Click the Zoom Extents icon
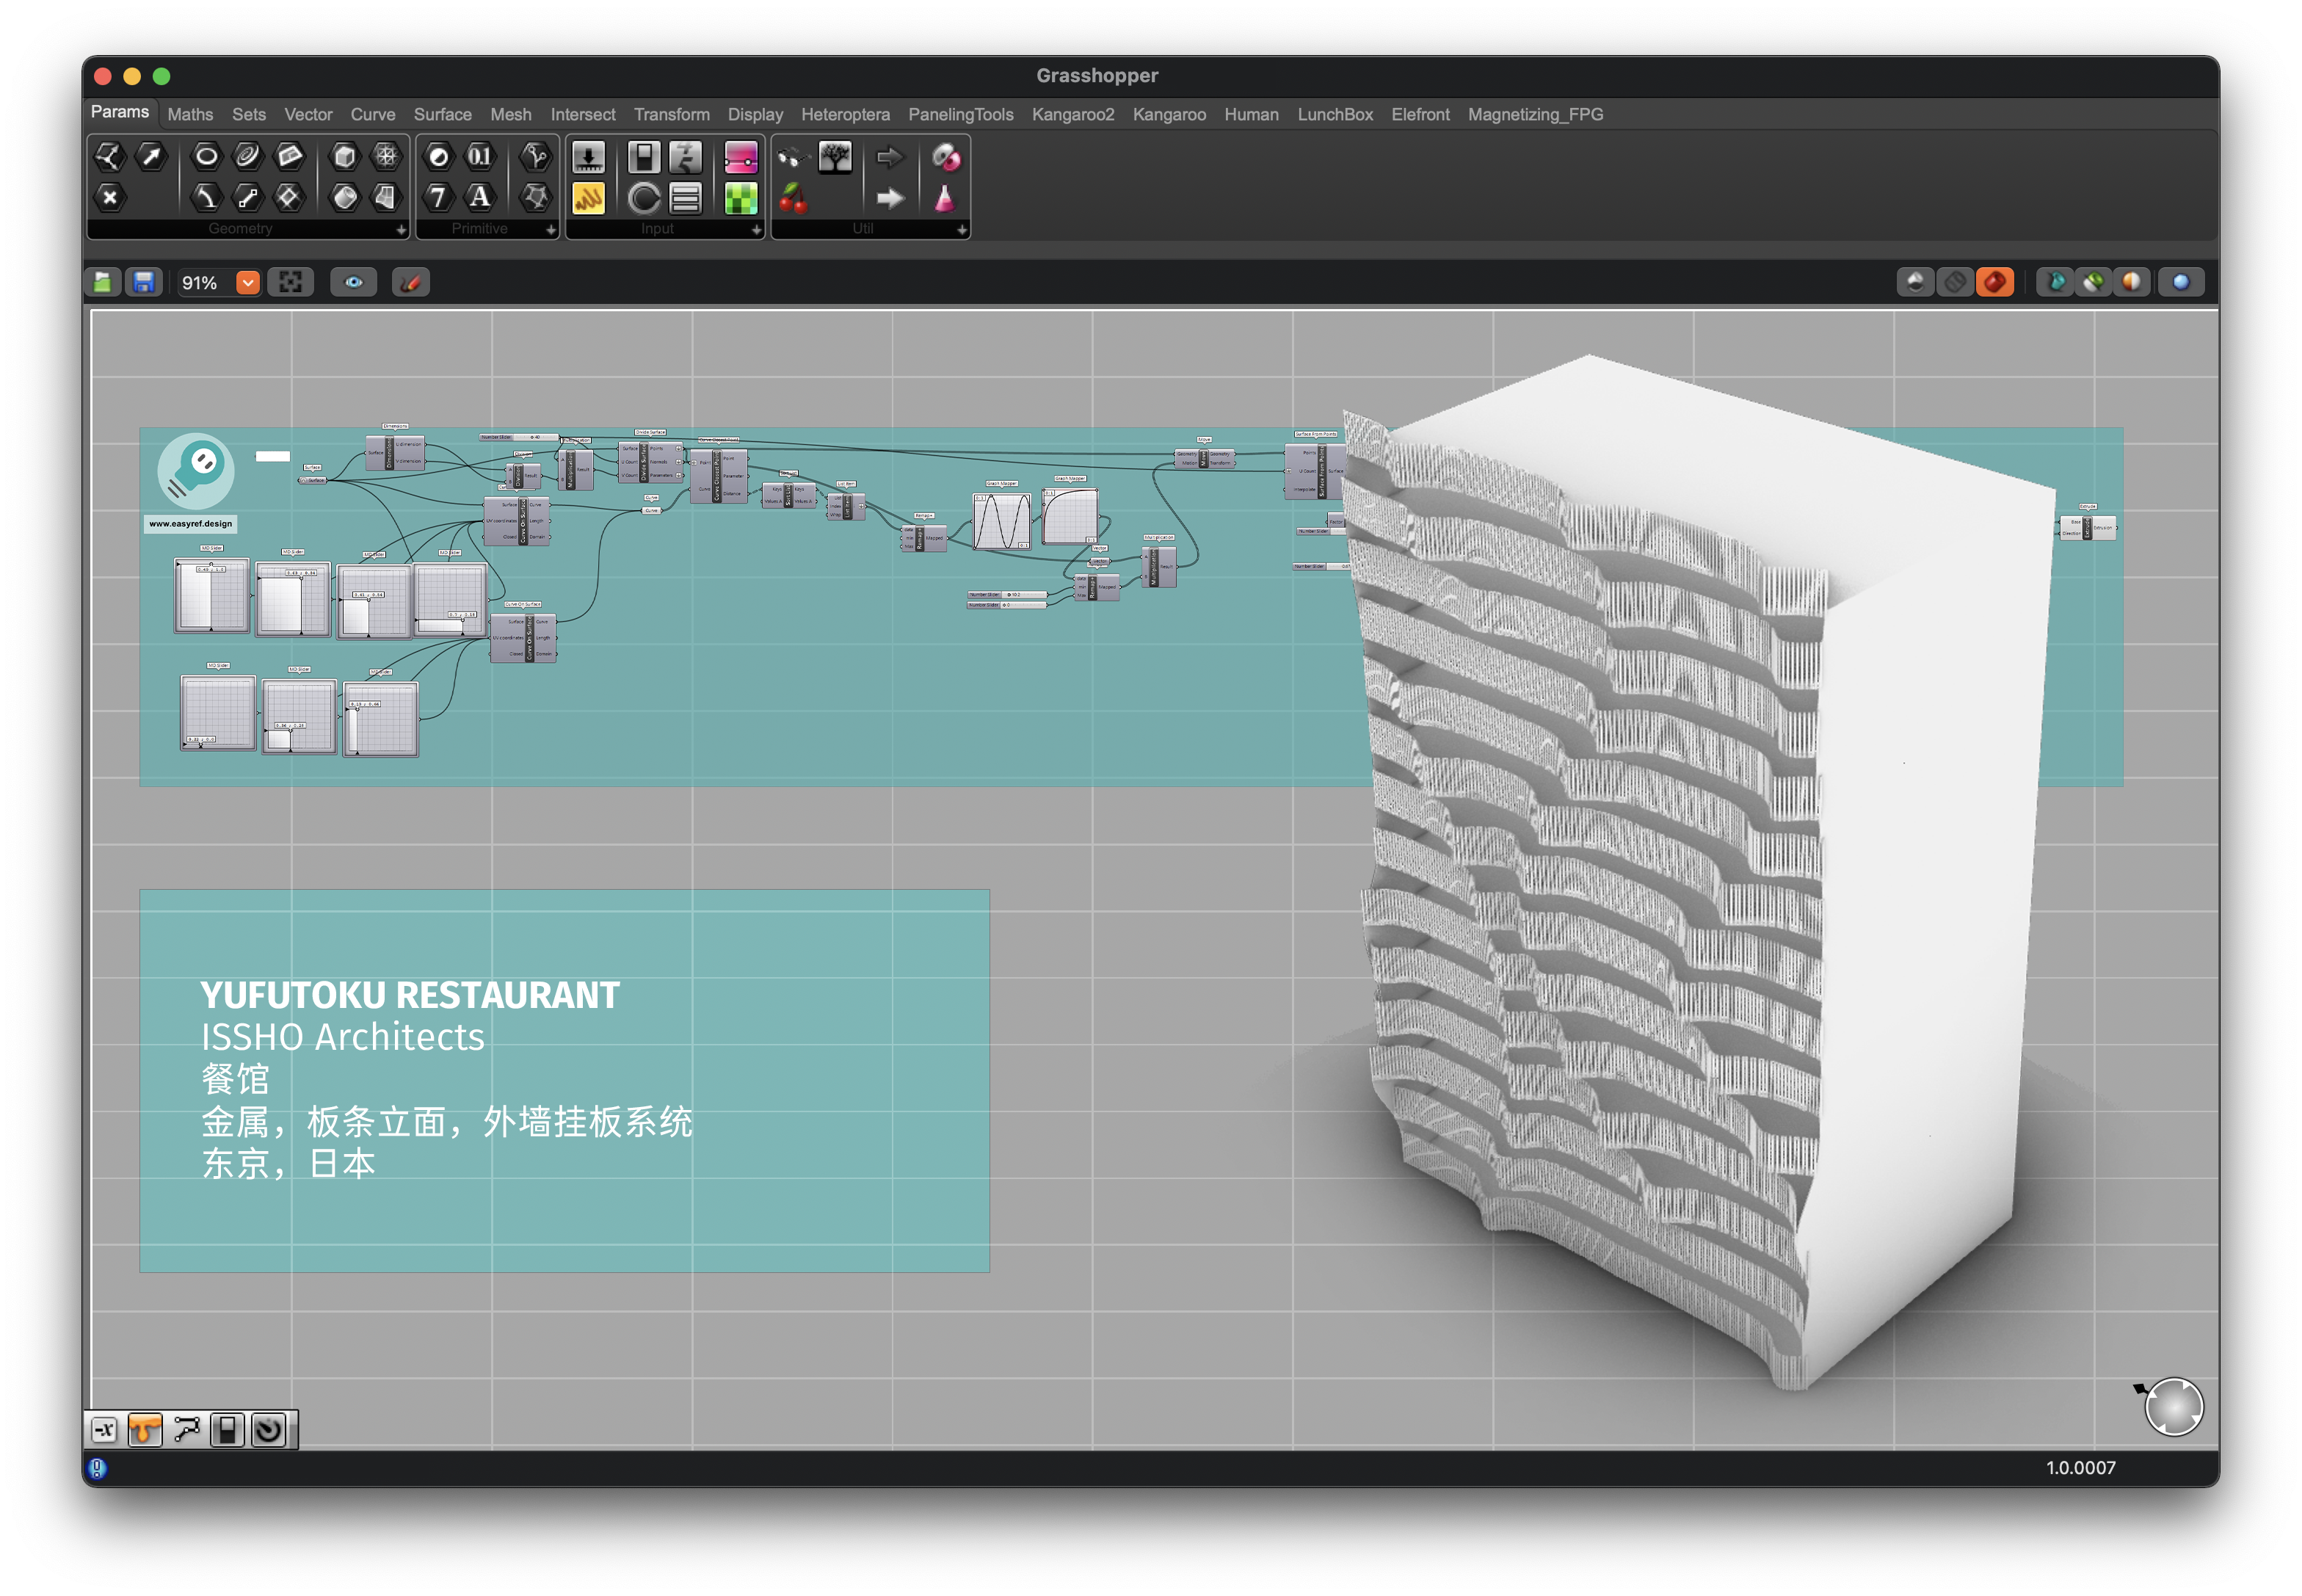2302x1596 pixels. (291, 283)
